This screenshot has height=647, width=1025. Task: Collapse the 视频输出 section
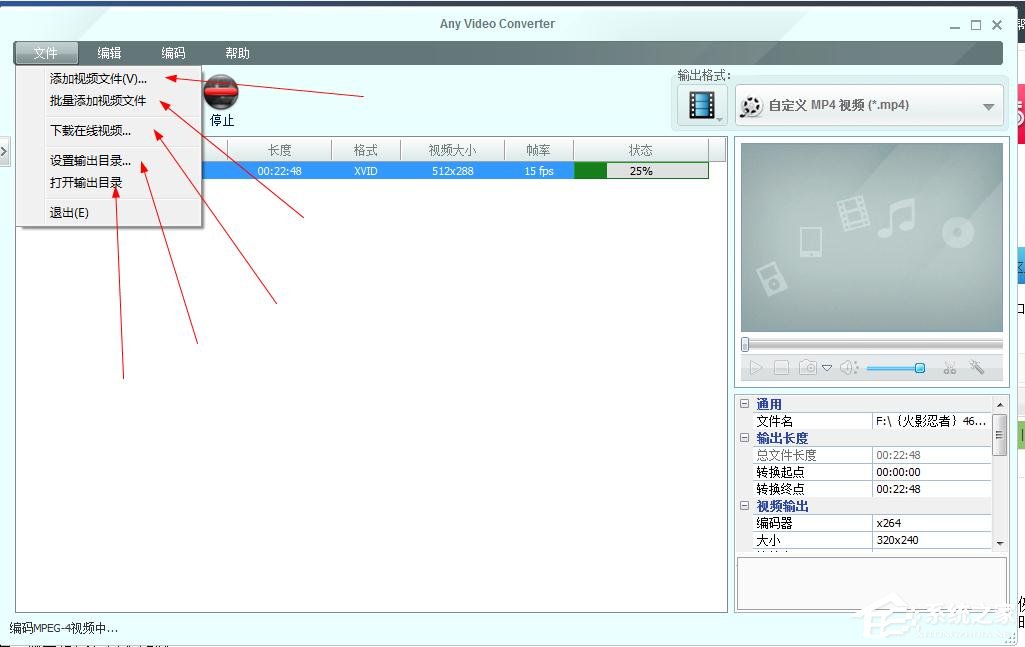[x=743, y=505]
